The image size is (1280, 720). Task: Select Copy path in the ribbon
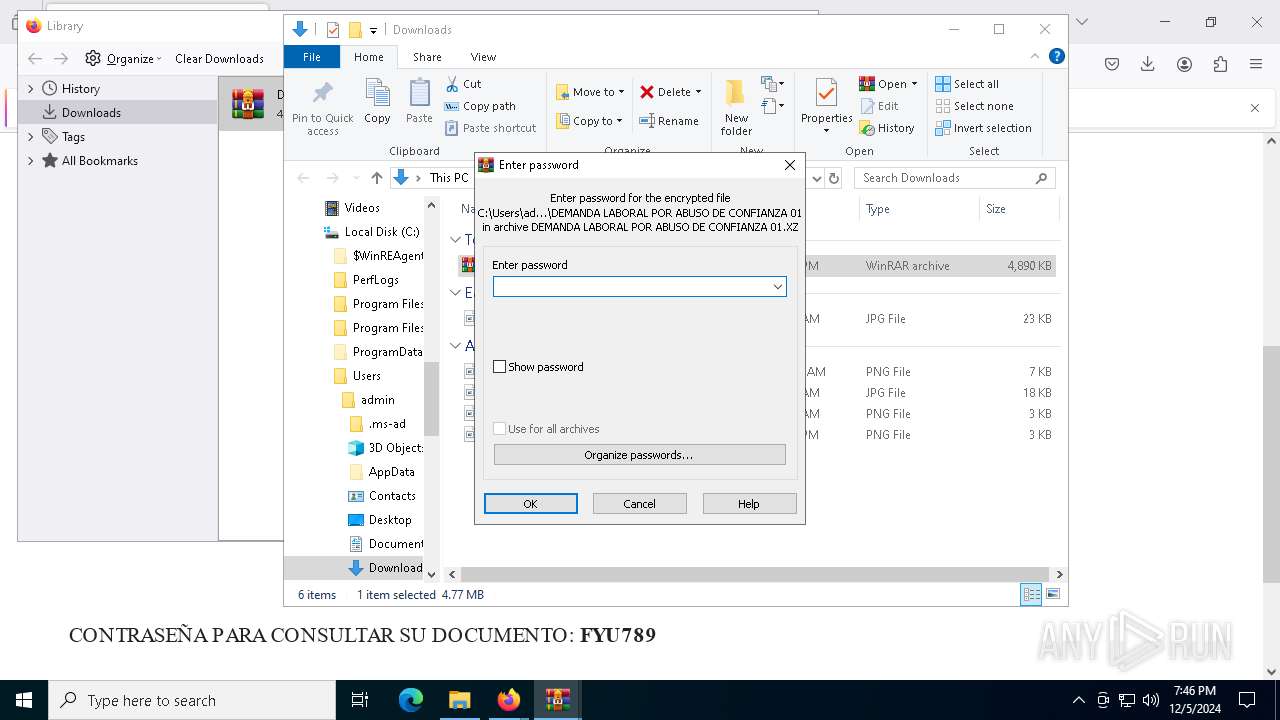480,106
